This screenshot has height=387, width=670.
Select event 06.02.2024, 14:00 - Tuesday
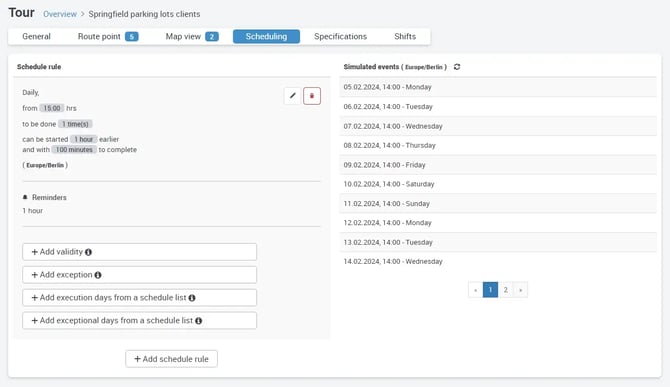[x=498, y=107]
